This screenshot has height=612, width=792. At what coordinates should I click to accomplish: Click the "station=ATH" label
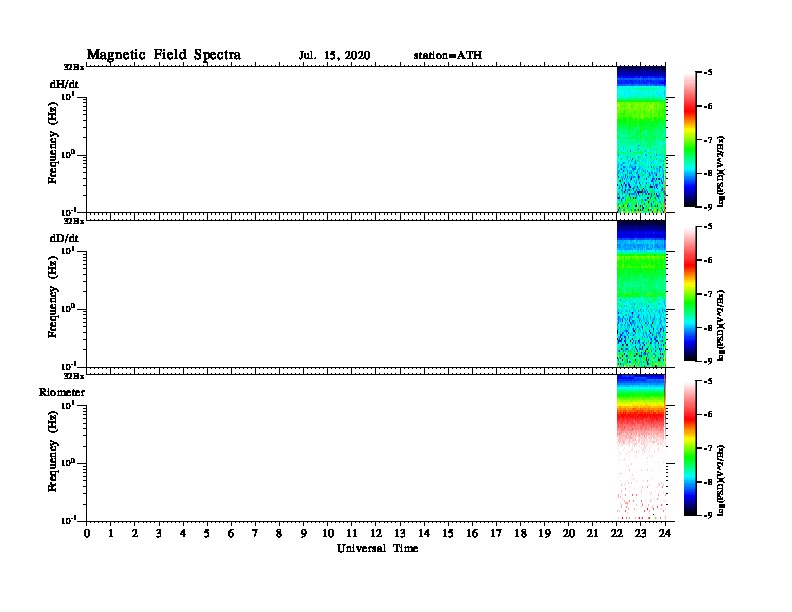coord(448,55)
